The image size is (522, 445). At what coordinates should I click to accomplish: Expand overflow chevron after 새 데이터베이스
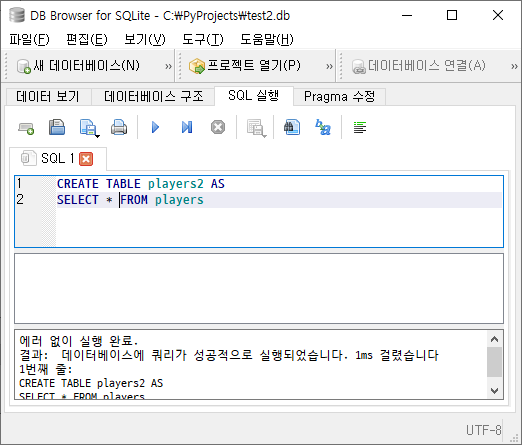(168, 67)
